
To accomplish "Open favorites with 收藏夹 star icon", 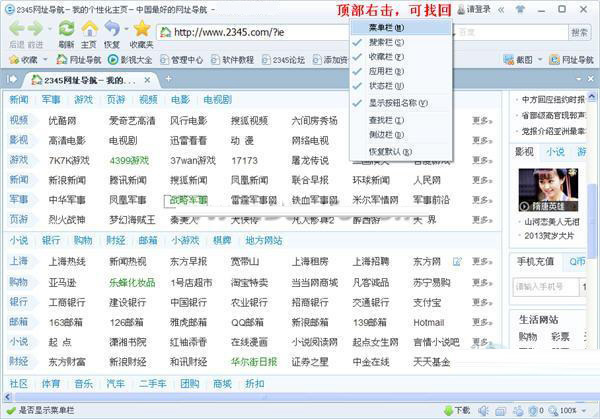I will click(x=142, y=29).
